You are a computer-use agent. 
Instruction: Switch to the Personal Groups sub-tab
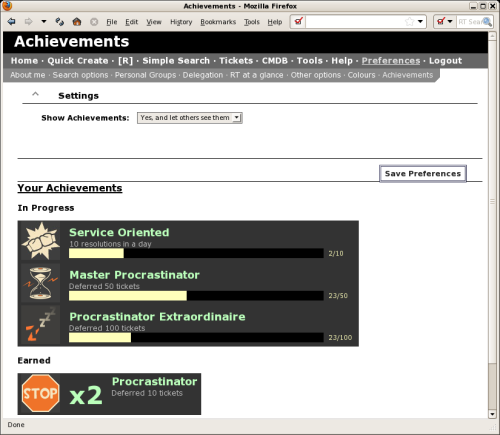coord(145,75)
